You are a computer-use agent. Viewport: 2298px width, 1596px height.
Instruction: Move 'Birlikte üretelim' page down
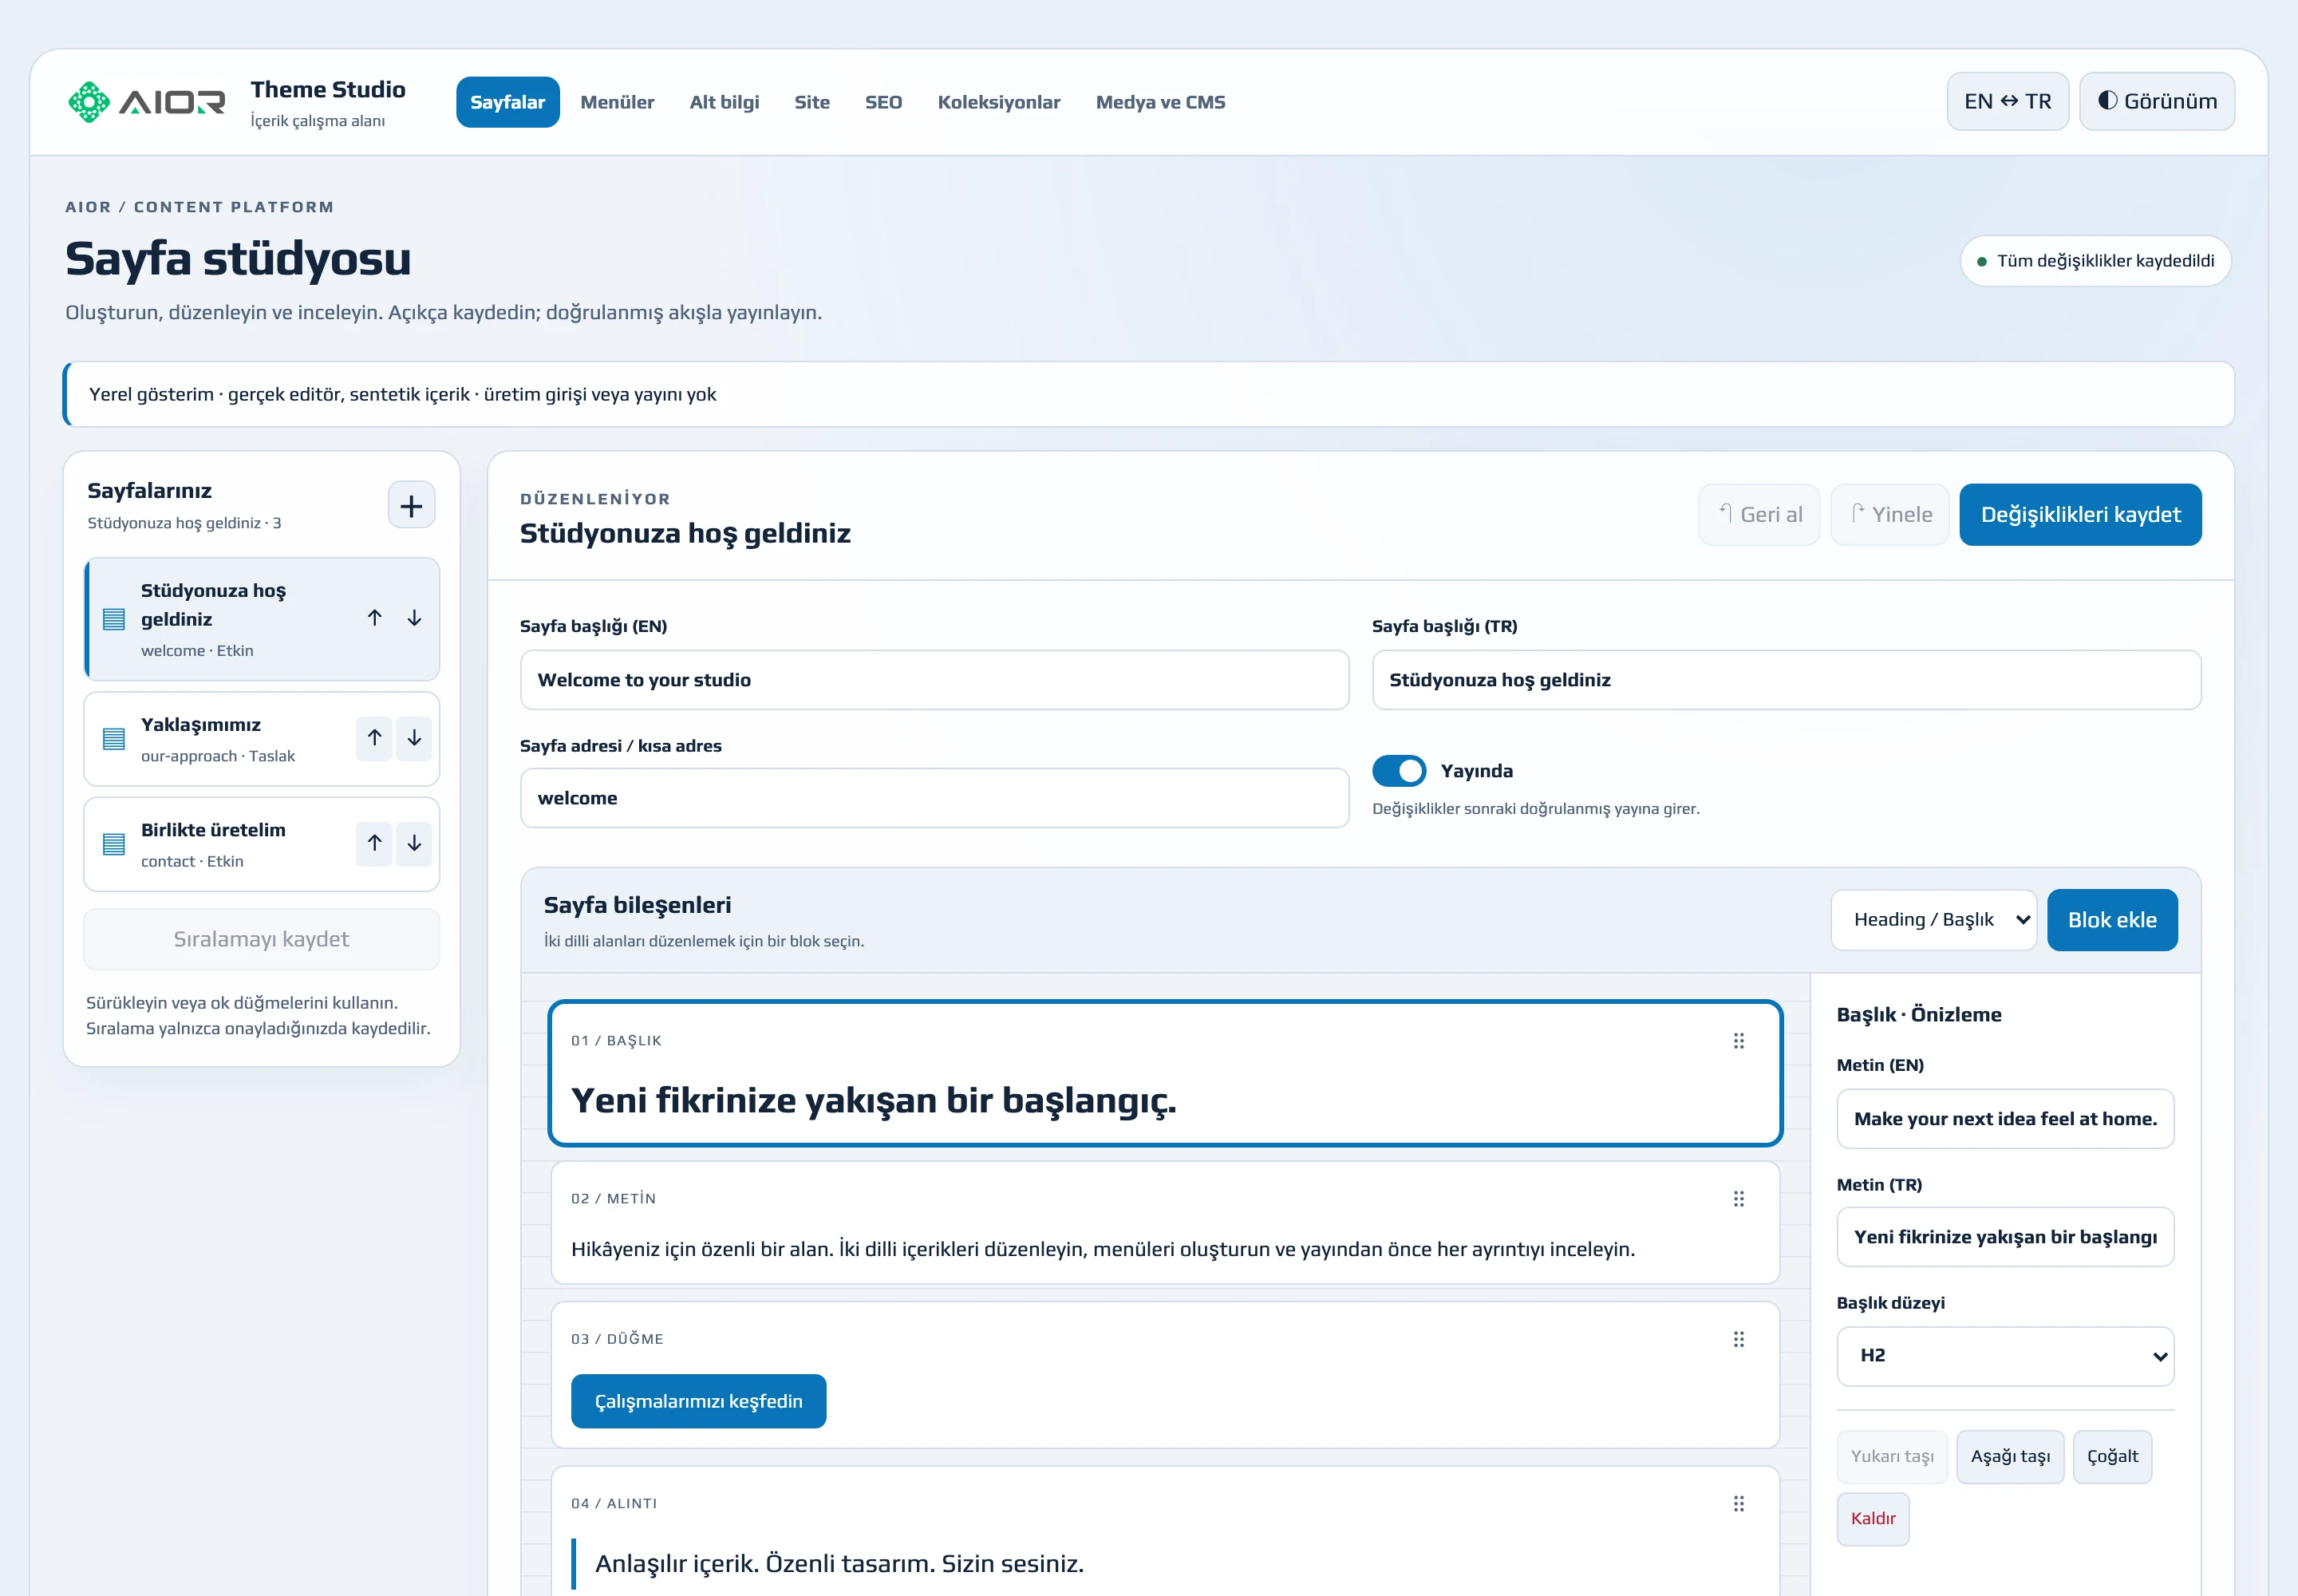click(414, 844)
